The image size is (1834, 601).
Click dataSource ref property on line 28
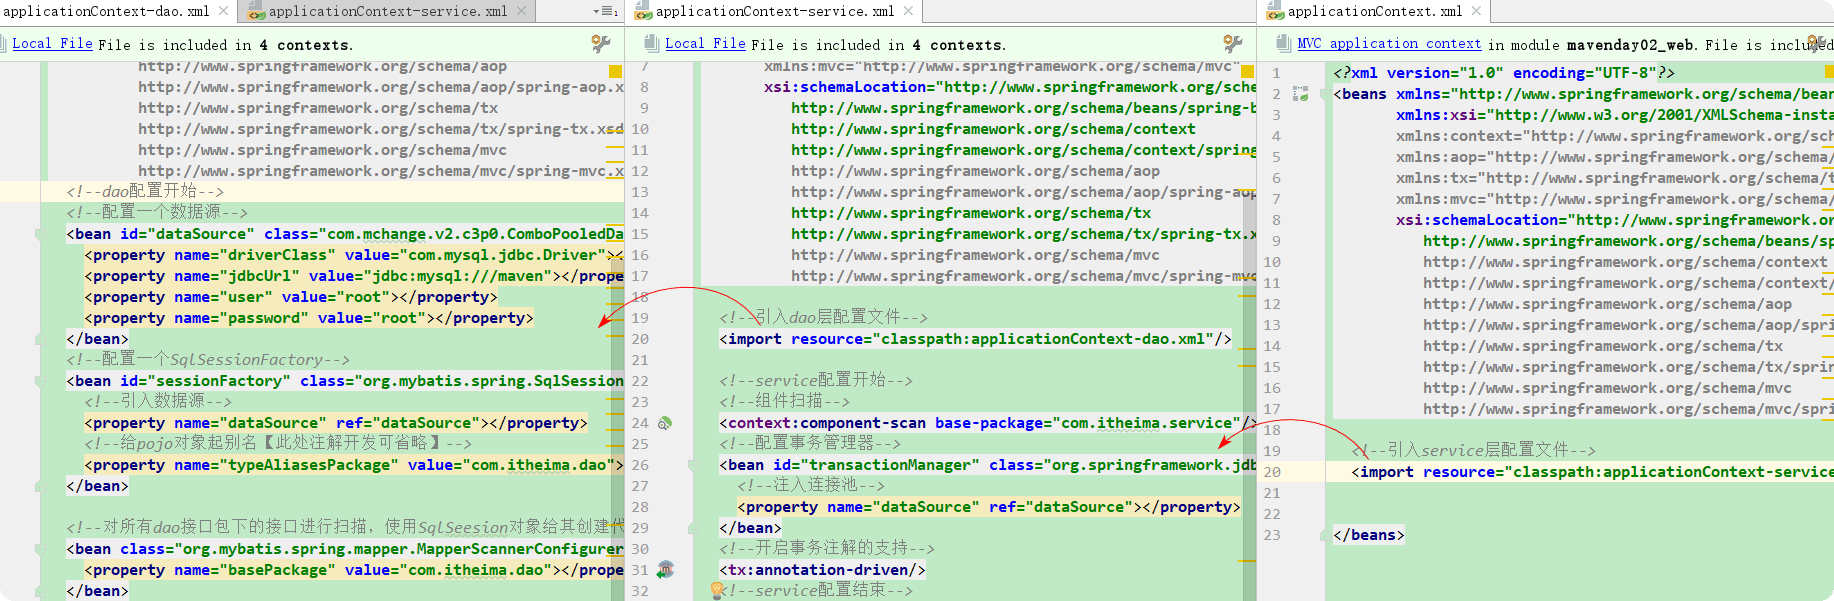(x=989, y=507)
